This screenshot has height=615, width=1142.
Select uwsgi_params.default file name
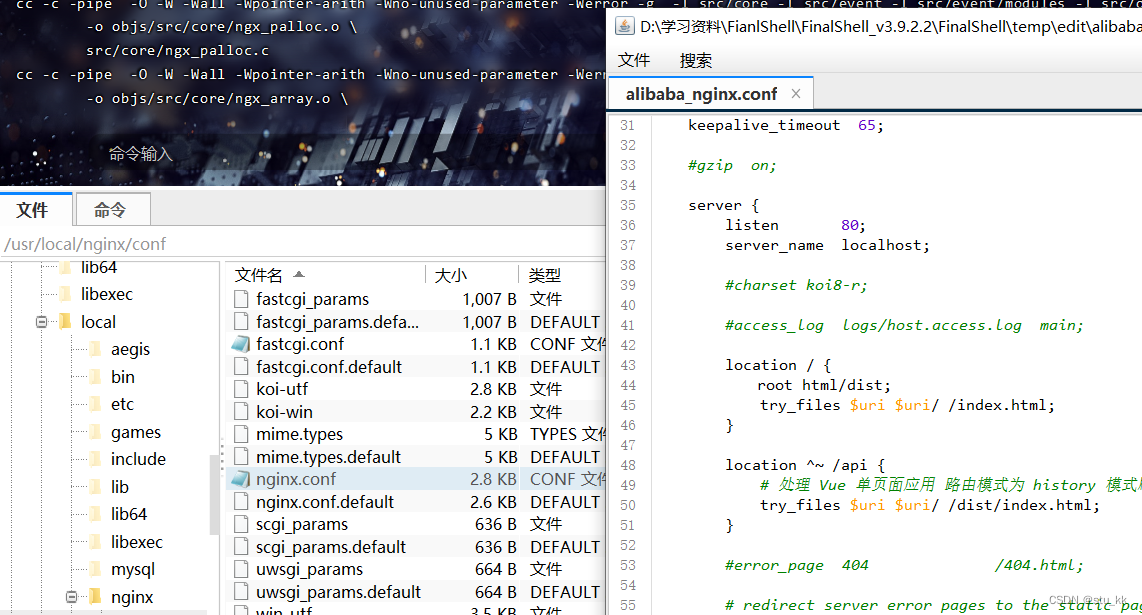338,592
